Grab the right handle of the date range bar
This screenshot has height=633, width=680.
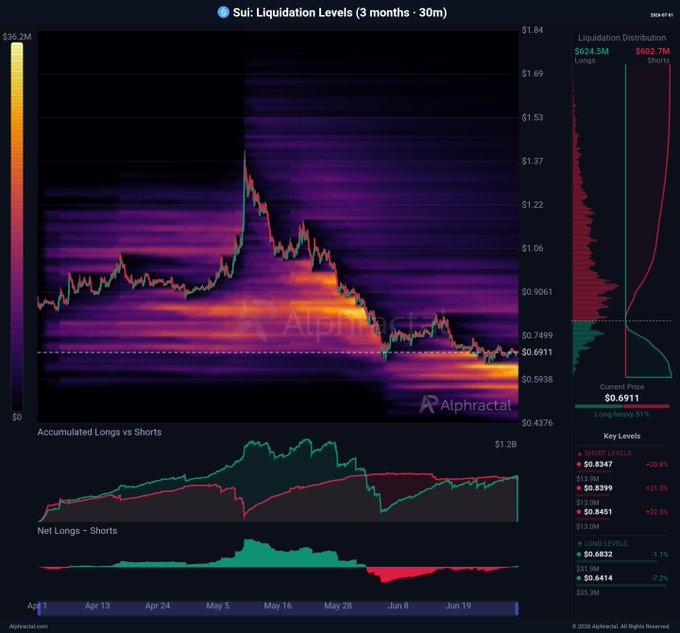[x=517, y=608]
